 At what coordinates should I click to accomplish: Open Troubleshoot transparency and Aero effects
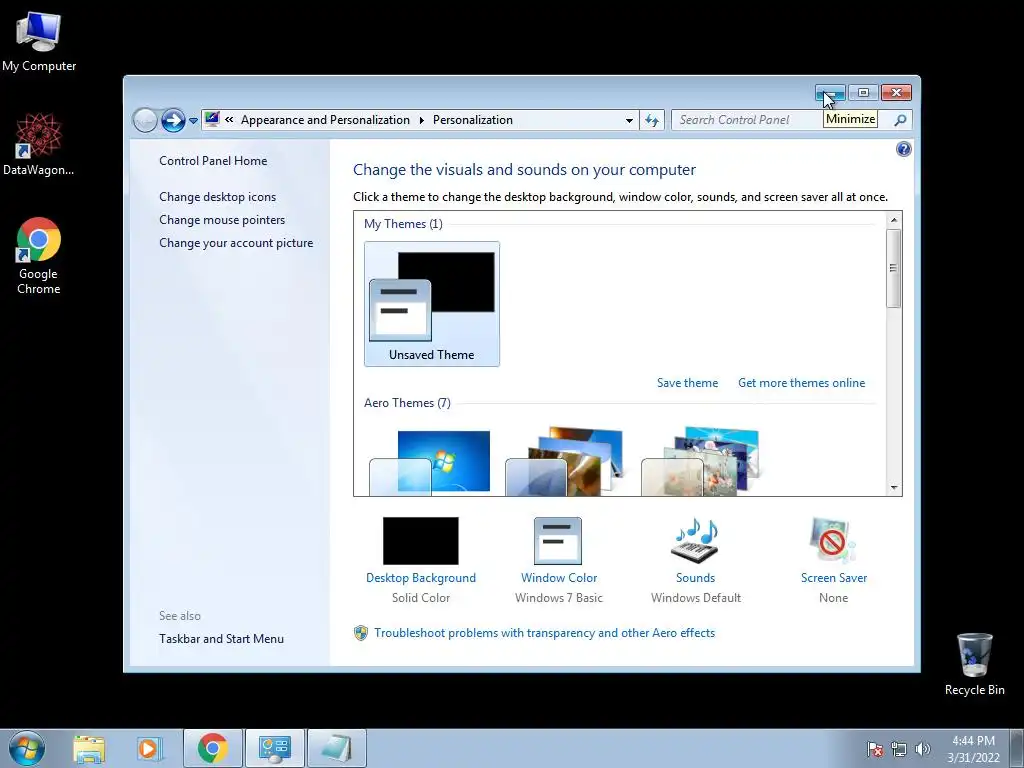(544, 632)
